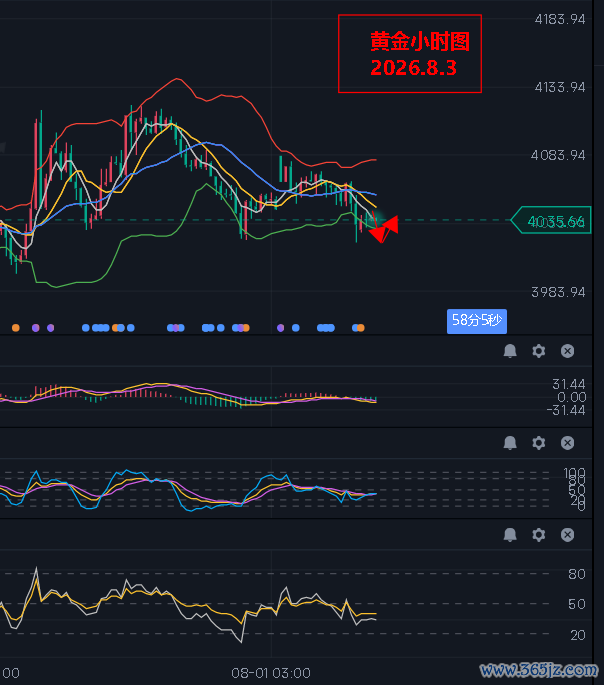Select the rightmost orange event marker
Image resolution: width=604 pixels, height=685 pixels.
pyautogui.click(x=361, y=328)
